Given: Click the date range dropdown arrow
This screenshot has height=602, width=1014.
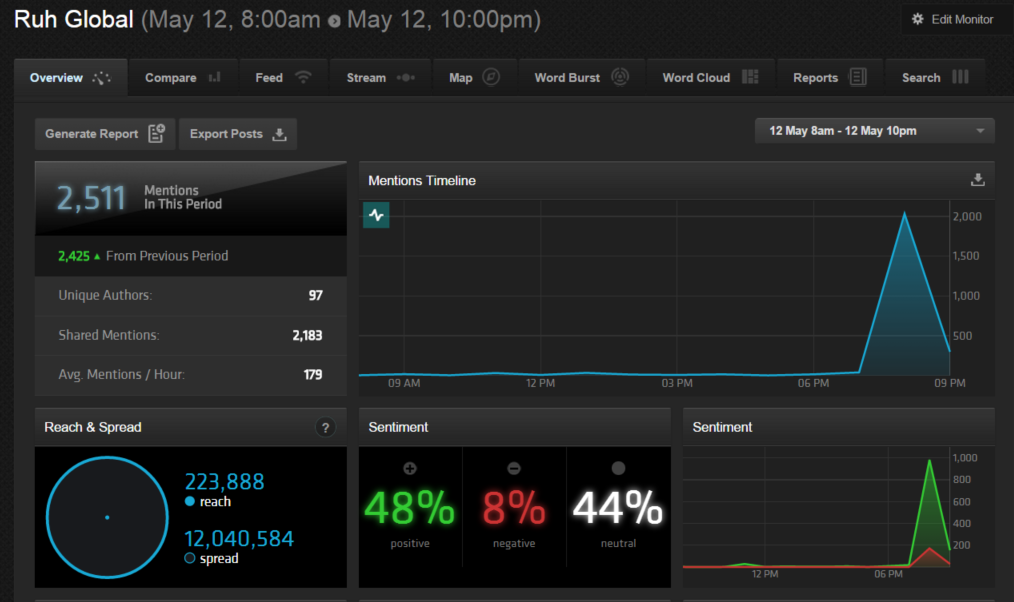Looking at the screenshot, I should 980,131.
